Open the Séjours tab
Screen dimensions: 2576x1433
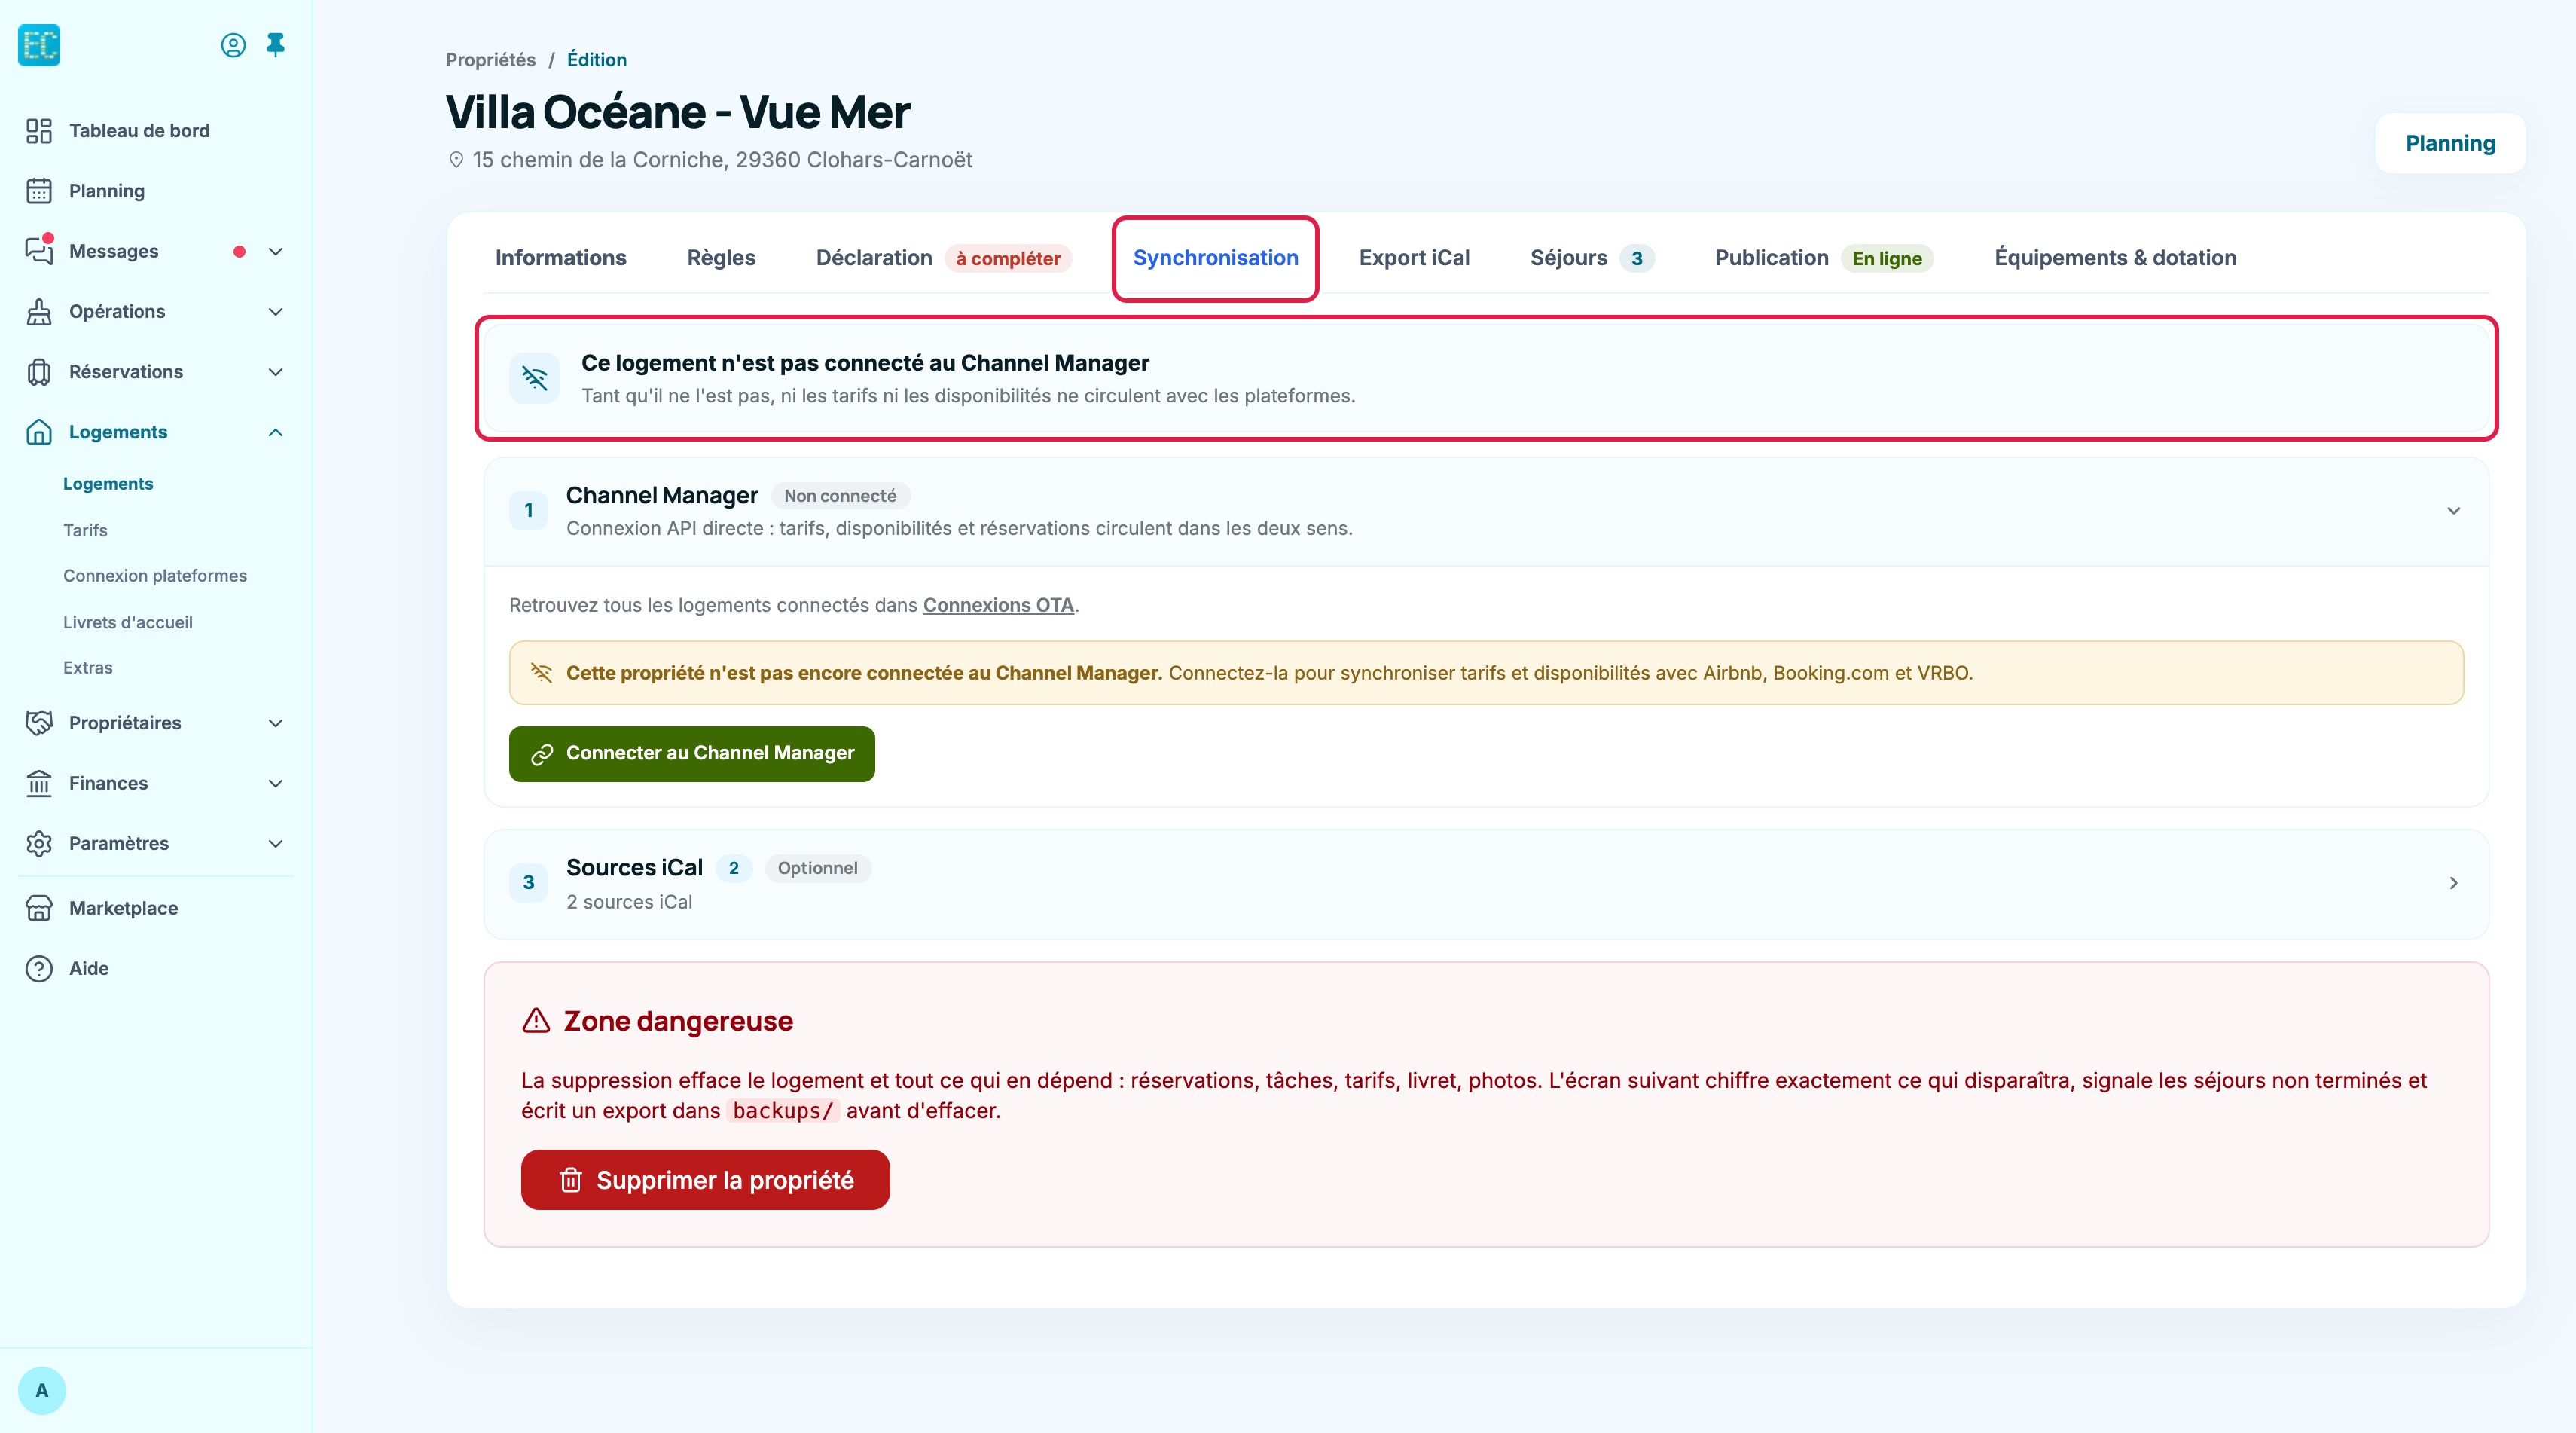[x=1592, y=258]
